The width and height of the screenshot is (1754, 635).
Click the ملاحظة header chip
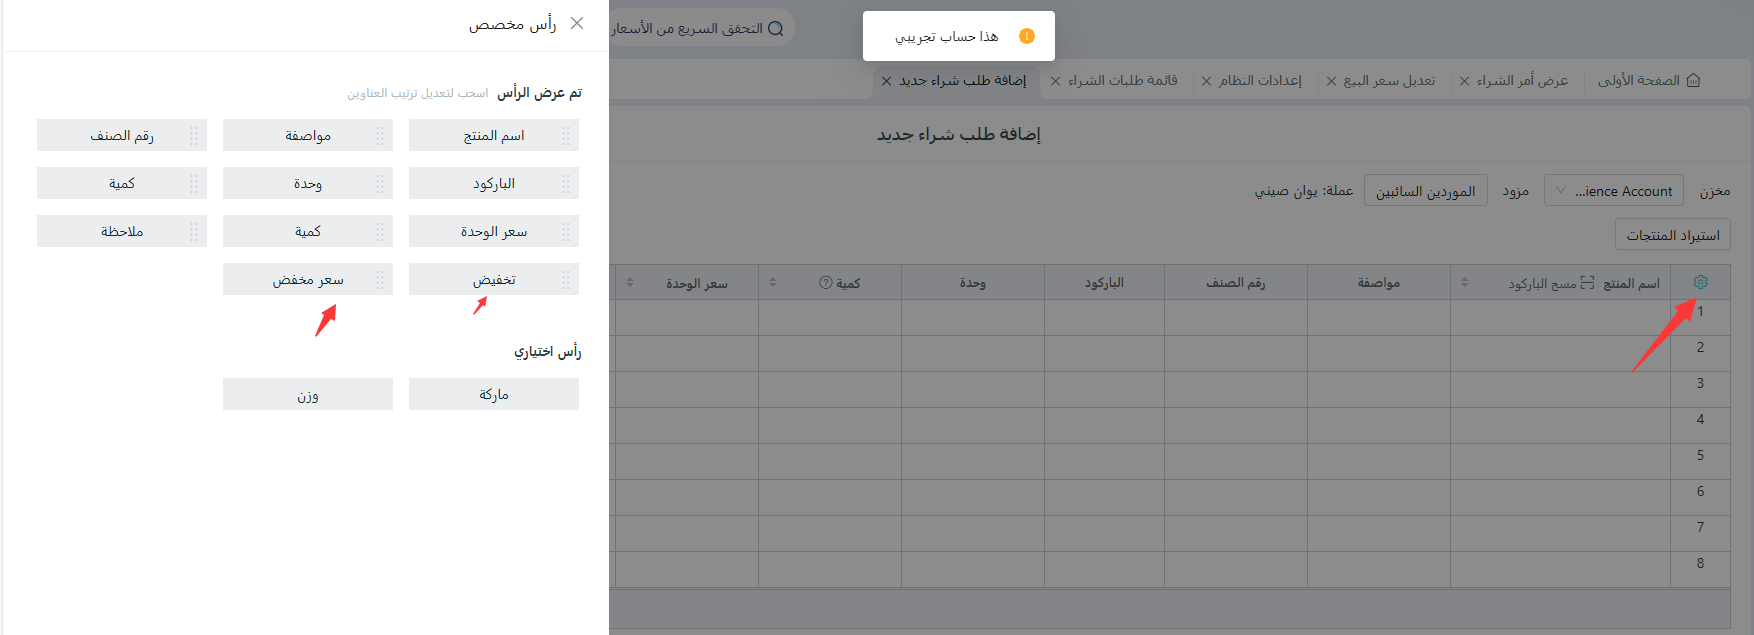tap(122, 231)
